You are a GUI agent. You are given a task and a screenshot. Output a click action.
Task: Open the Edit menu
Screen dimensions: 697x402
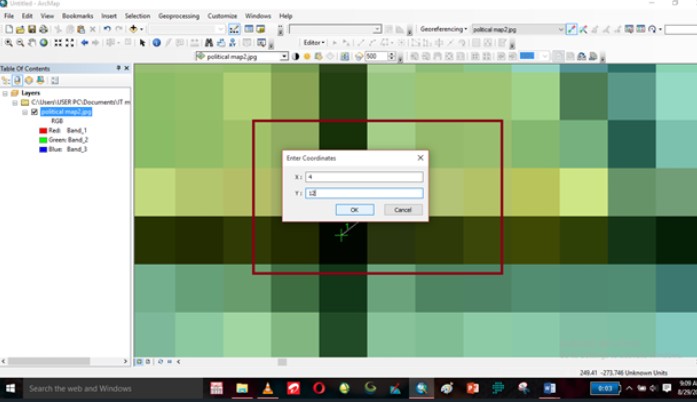(x=27, y=16)
